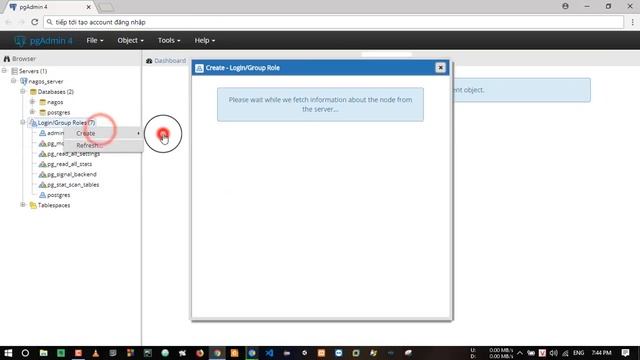Image resolution: width=640 pixels, height=360 pixels.
Task: Close the Create - Login/Group Role dialog
Action: [x=440, y=68]
